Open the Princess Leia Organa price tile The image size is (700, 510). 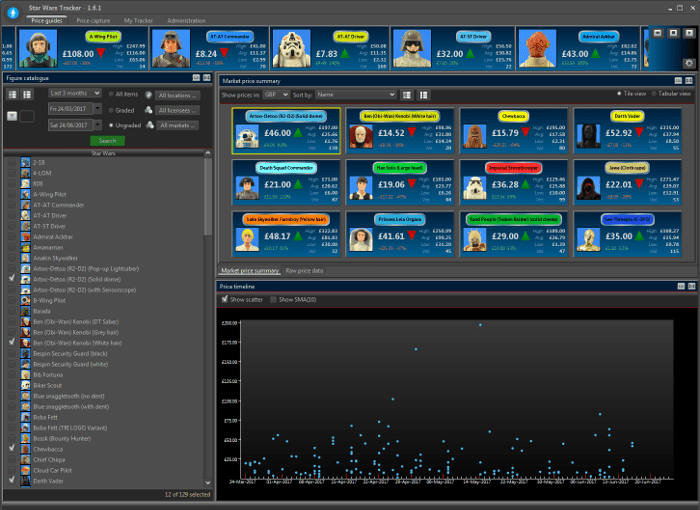pos(400,234)
